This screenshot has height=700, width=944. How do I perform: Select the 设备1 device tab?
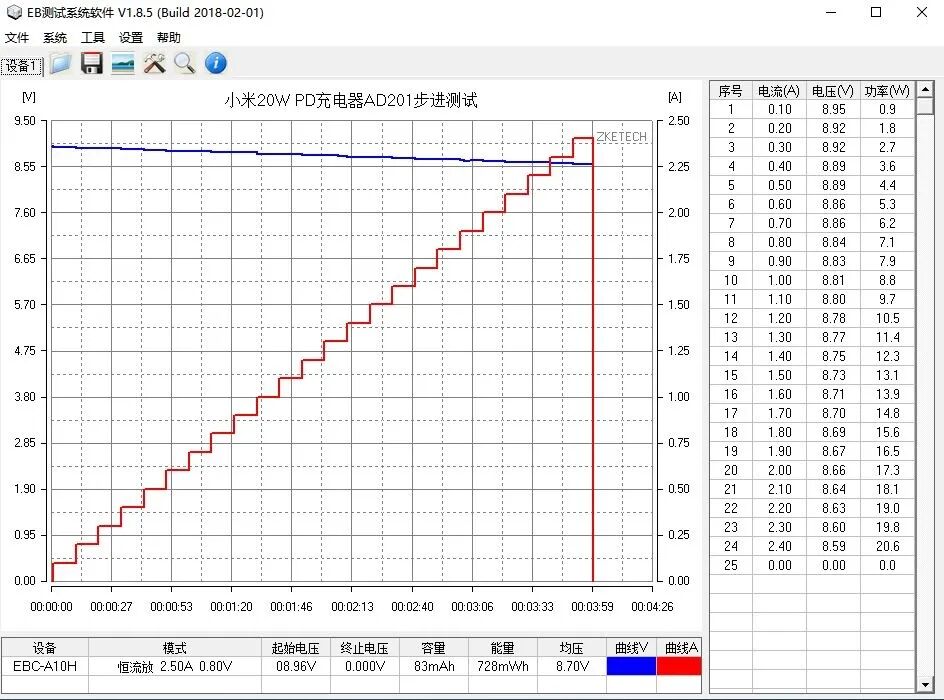click(22, 66)
